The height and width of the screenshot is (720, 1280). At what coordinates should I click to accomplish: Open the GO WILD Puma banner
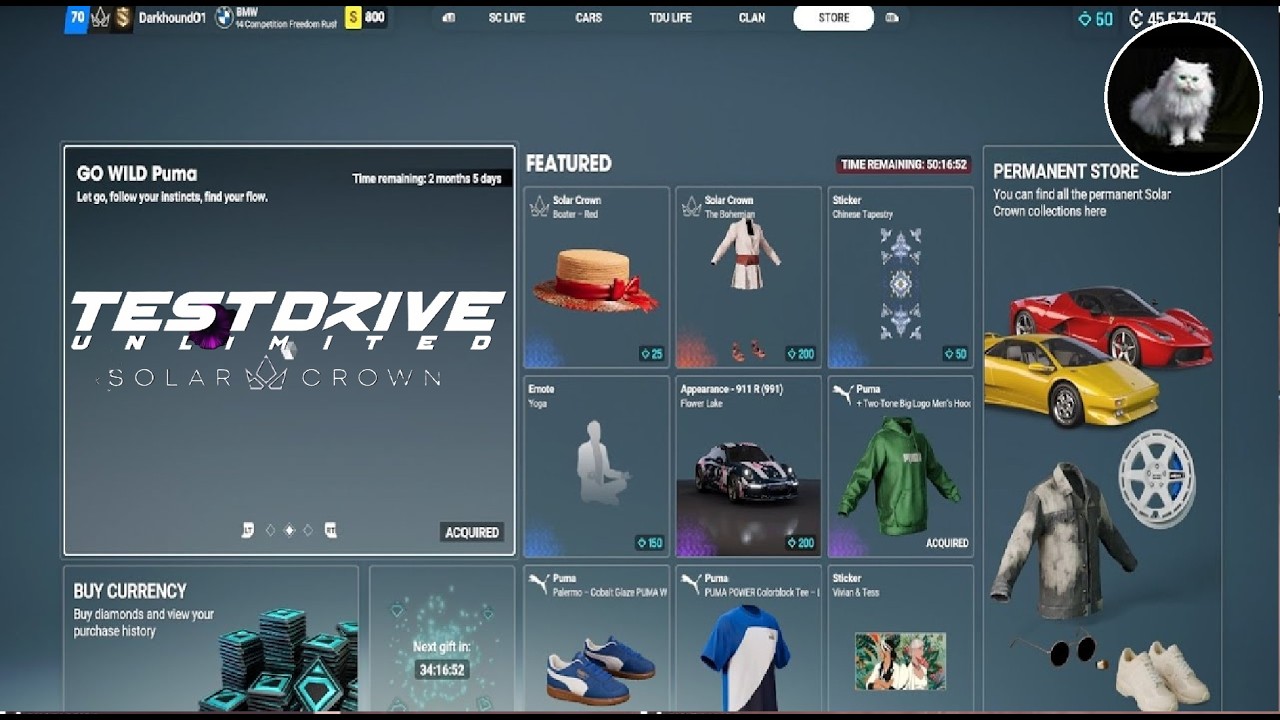tap(289, 350)
